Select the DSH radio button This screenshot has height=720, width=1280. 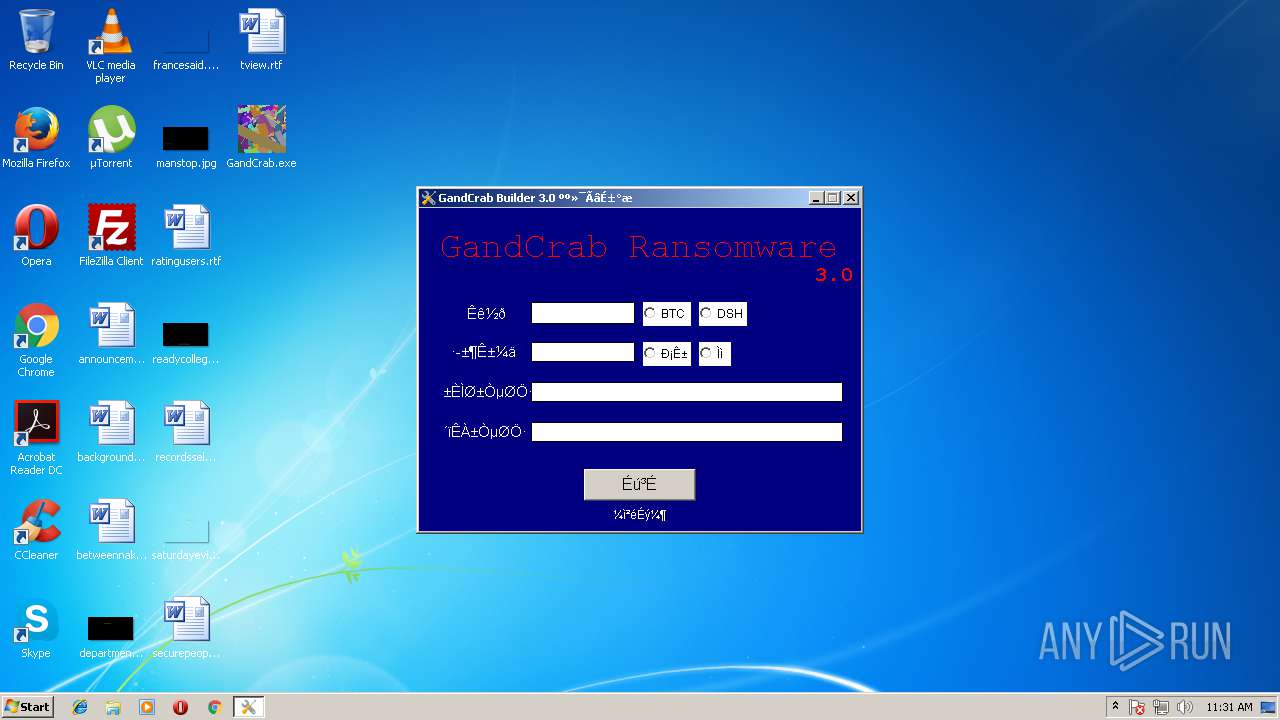(x=706, y=313)
